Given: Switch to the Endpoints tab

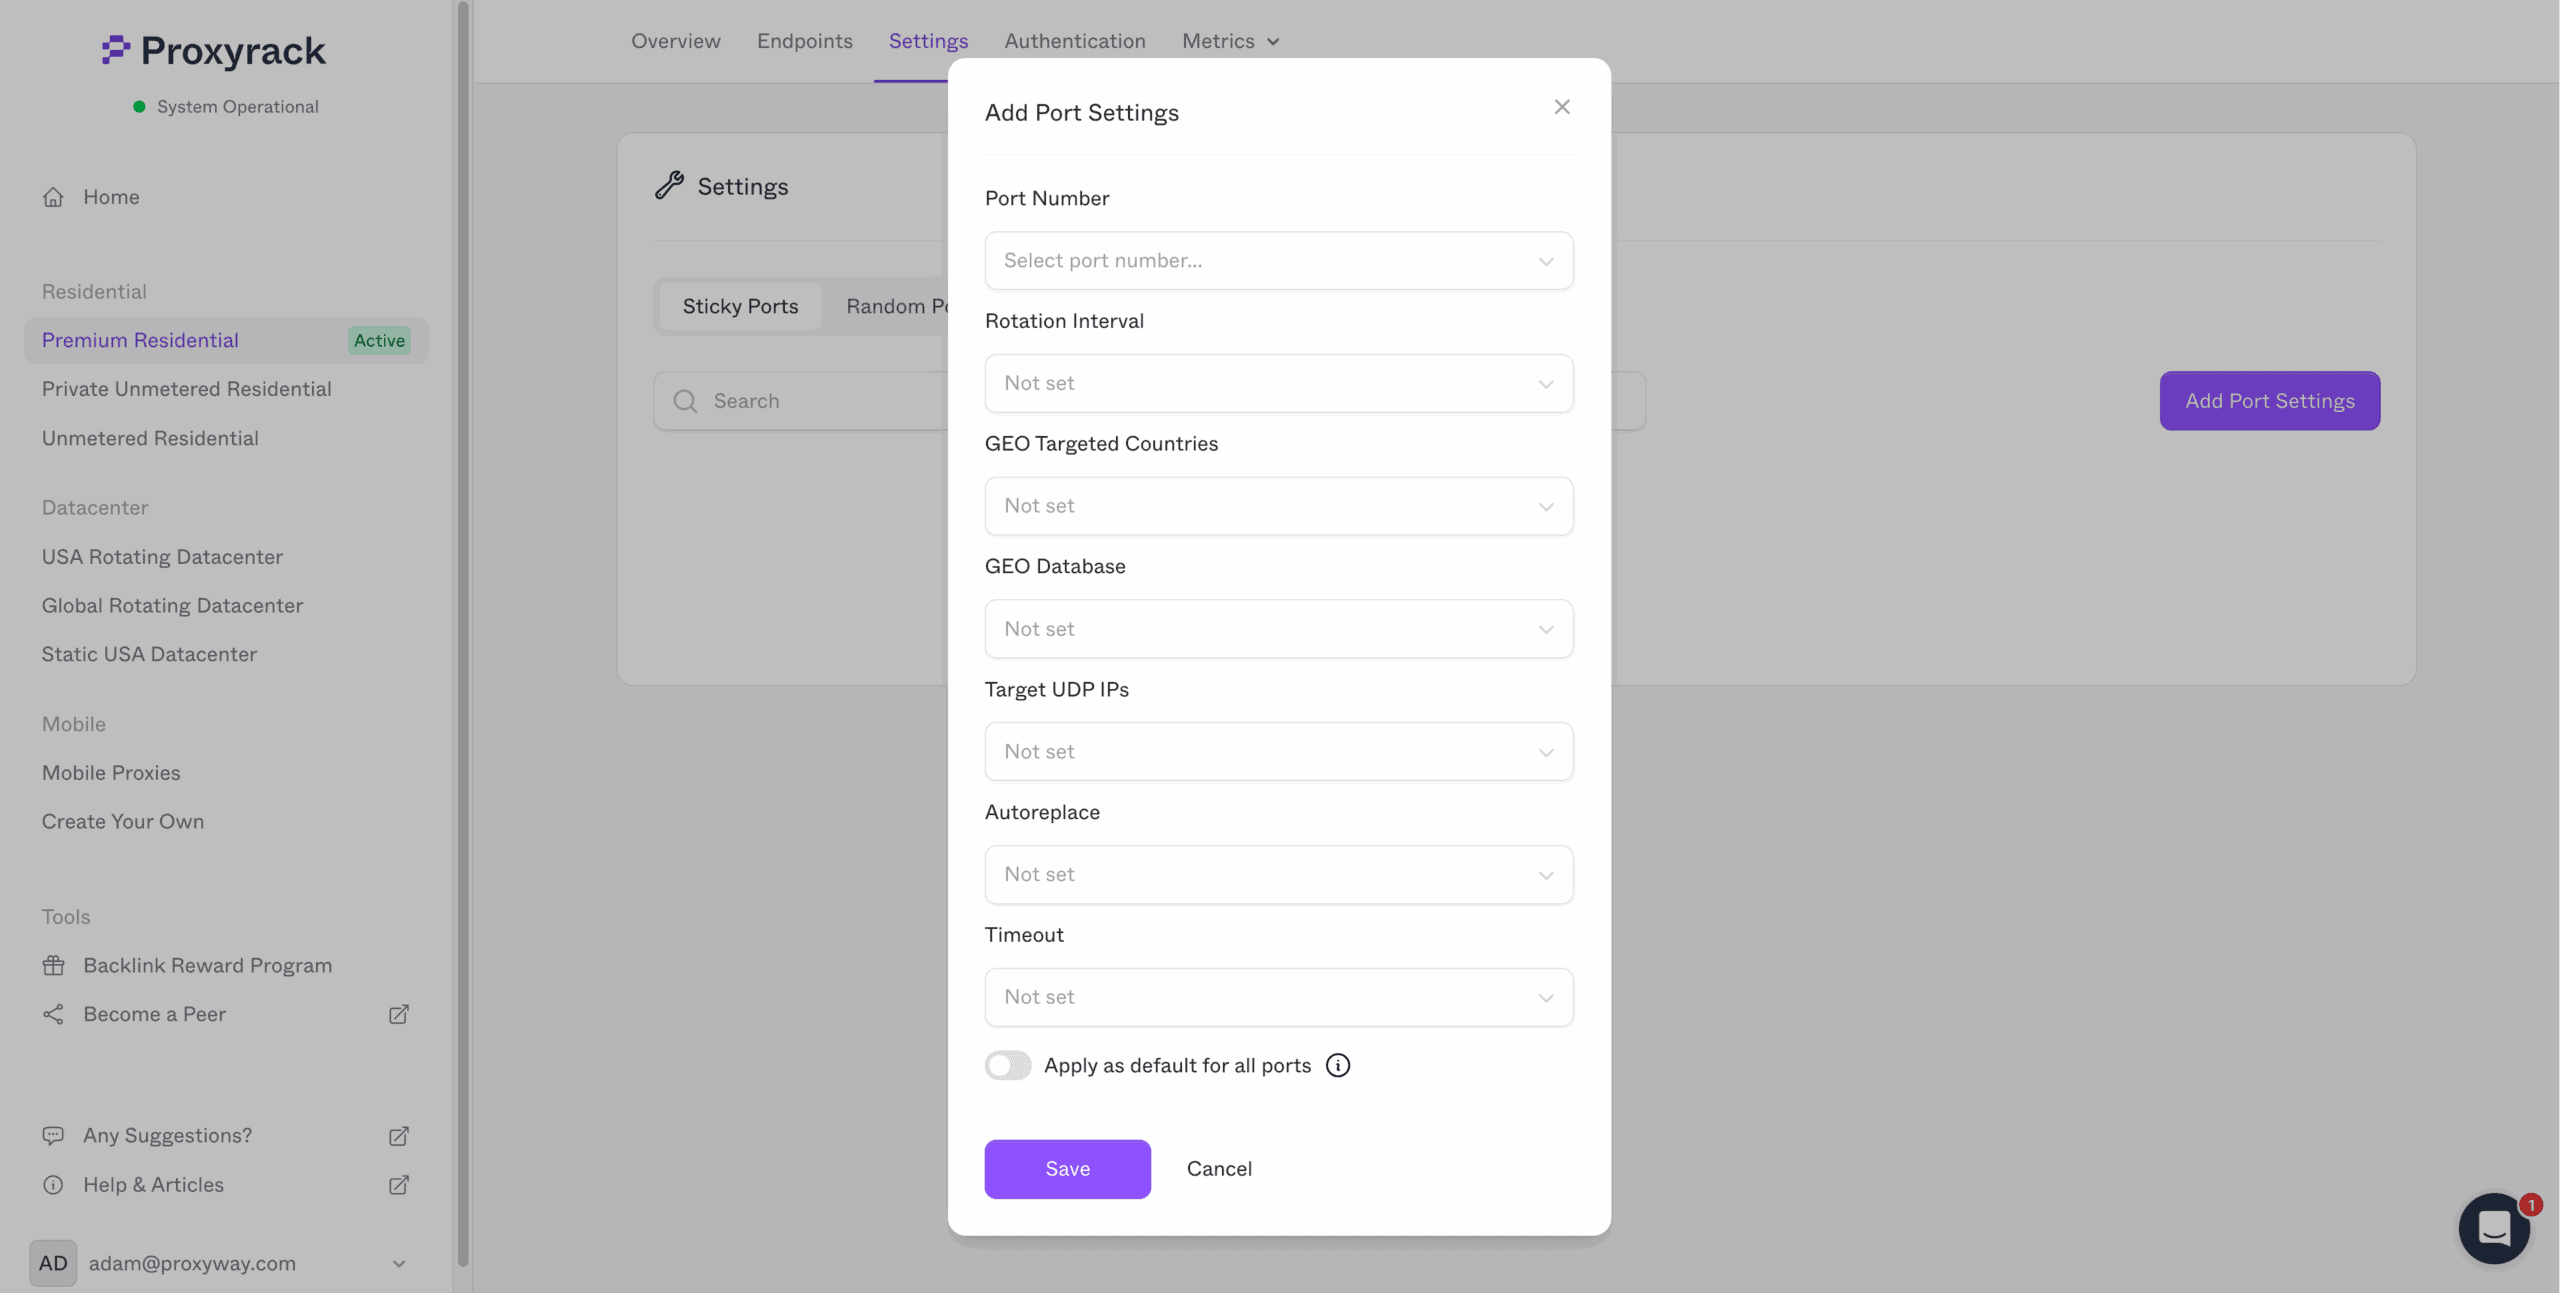Looking at the screenshot, I should [x=804, y=41].
